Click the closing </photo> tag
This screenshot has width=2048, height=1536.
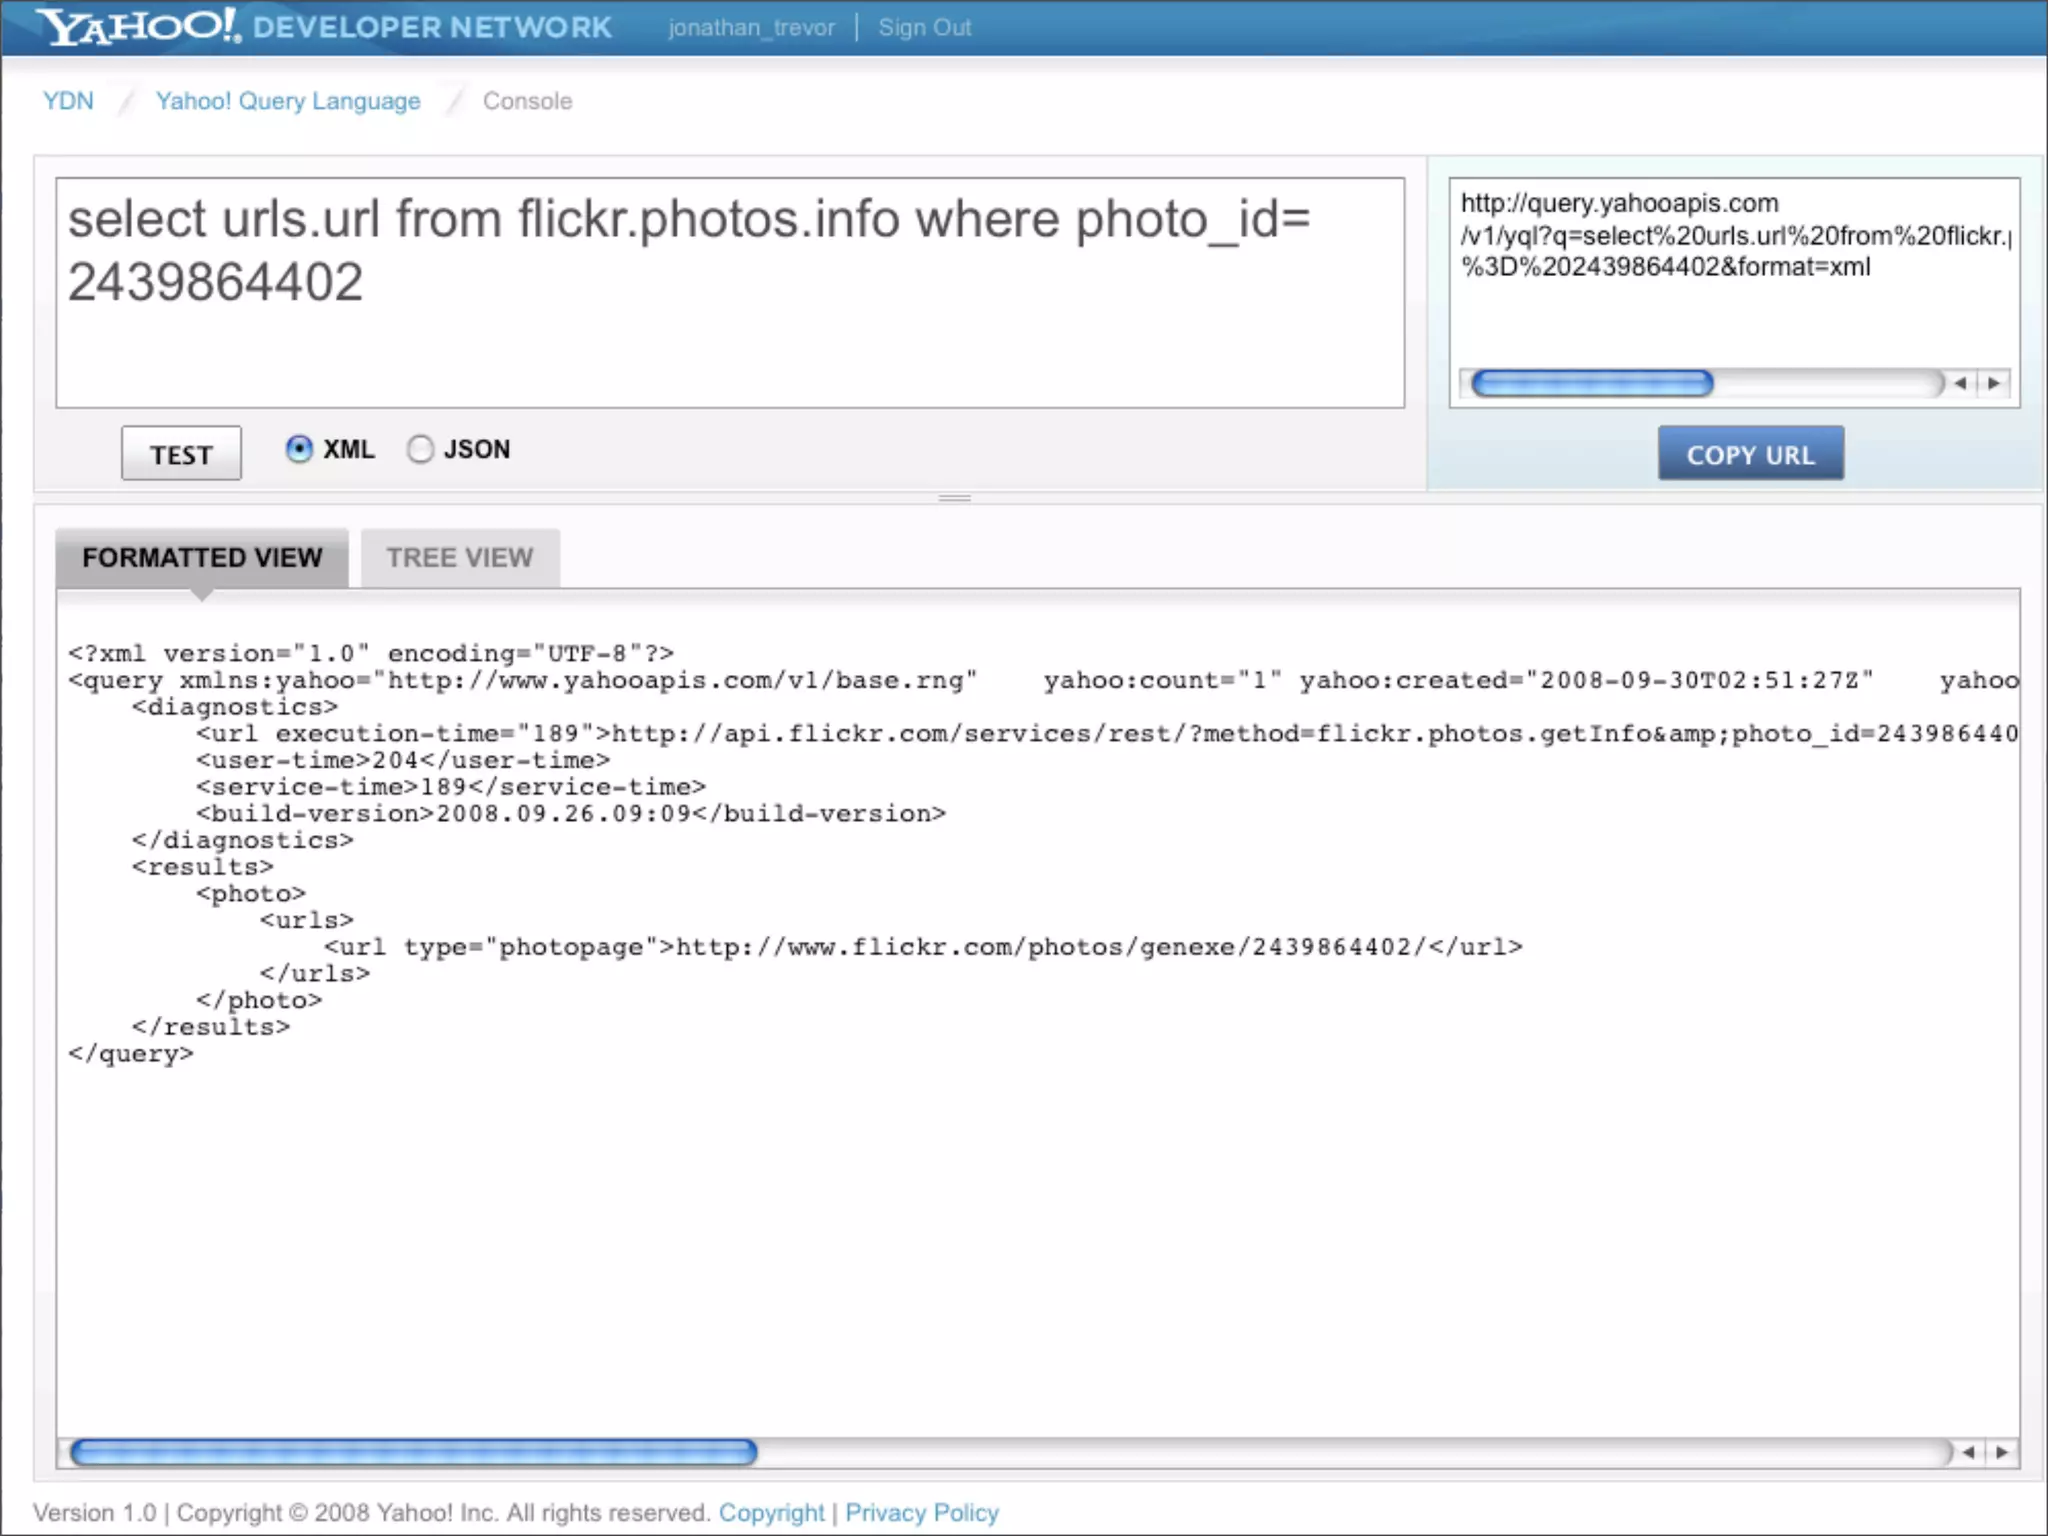click(259, 1000)
